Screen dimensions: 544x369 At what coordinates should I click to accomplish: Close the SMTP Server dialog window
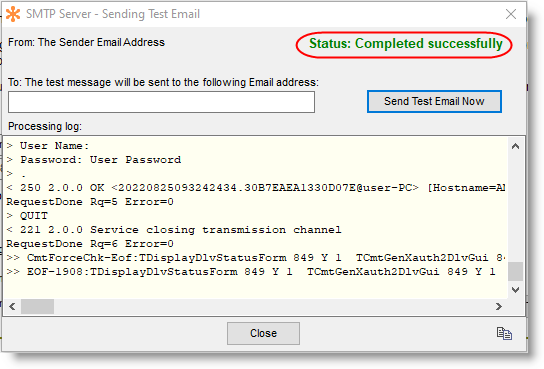coord(511,14)
